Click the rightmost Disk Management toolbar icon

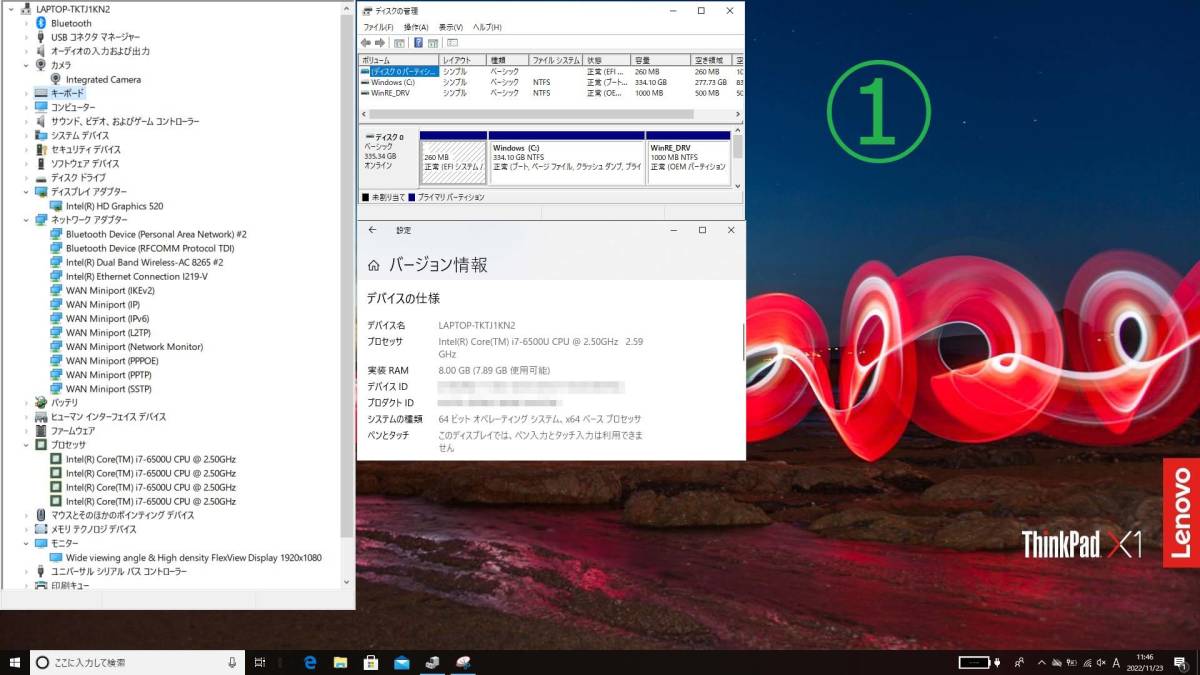tap(452, 43)
